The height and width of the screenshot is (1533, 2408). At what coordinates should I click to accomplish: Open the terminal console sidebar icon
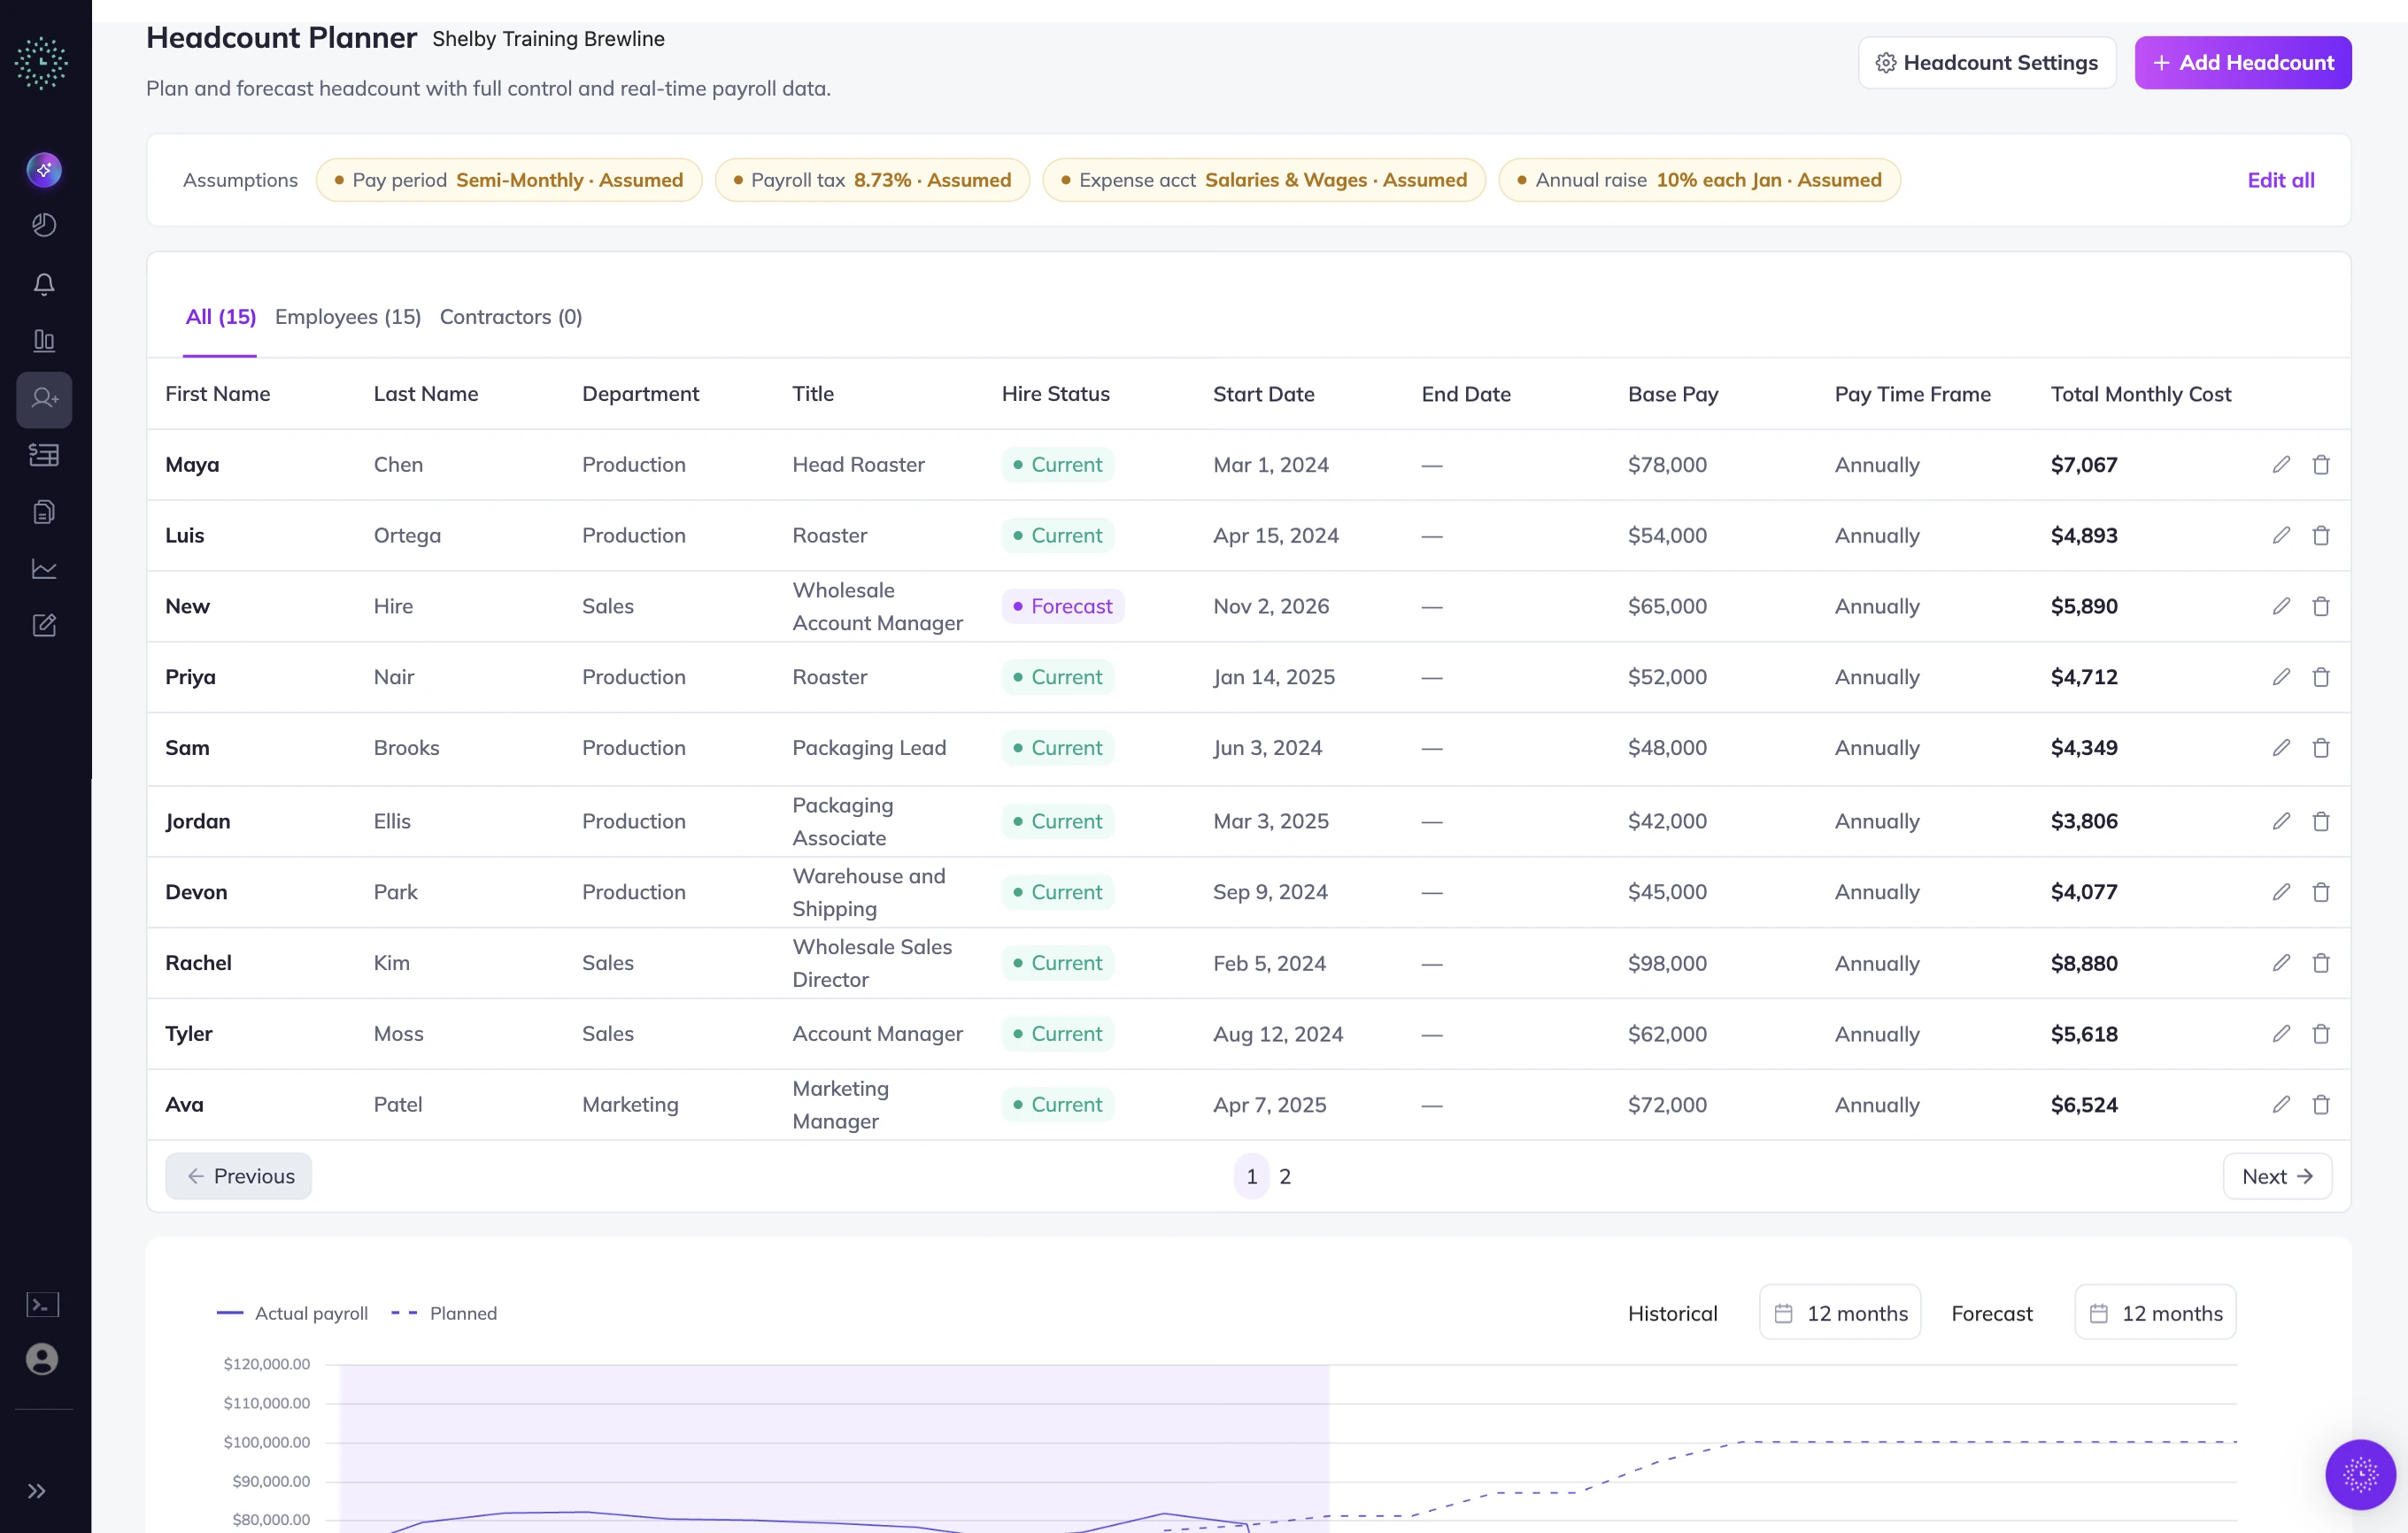click(43, 1305)
